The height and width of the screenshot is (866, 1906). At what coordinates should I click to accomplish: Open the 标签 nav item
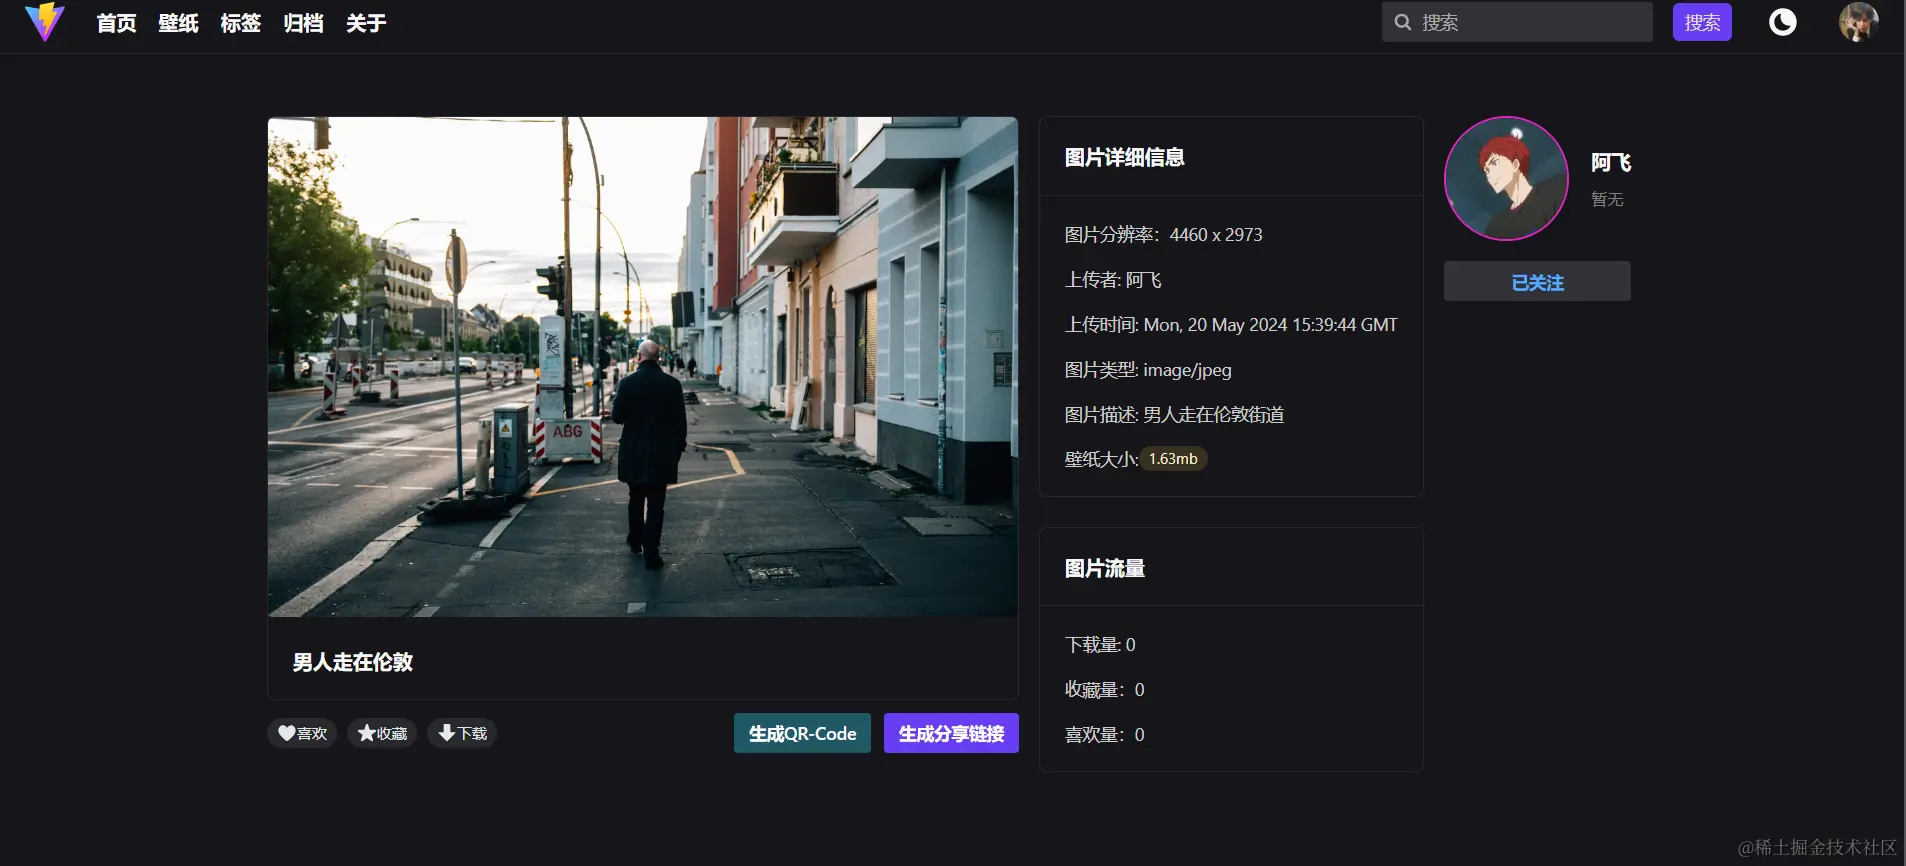click(241, 23)
